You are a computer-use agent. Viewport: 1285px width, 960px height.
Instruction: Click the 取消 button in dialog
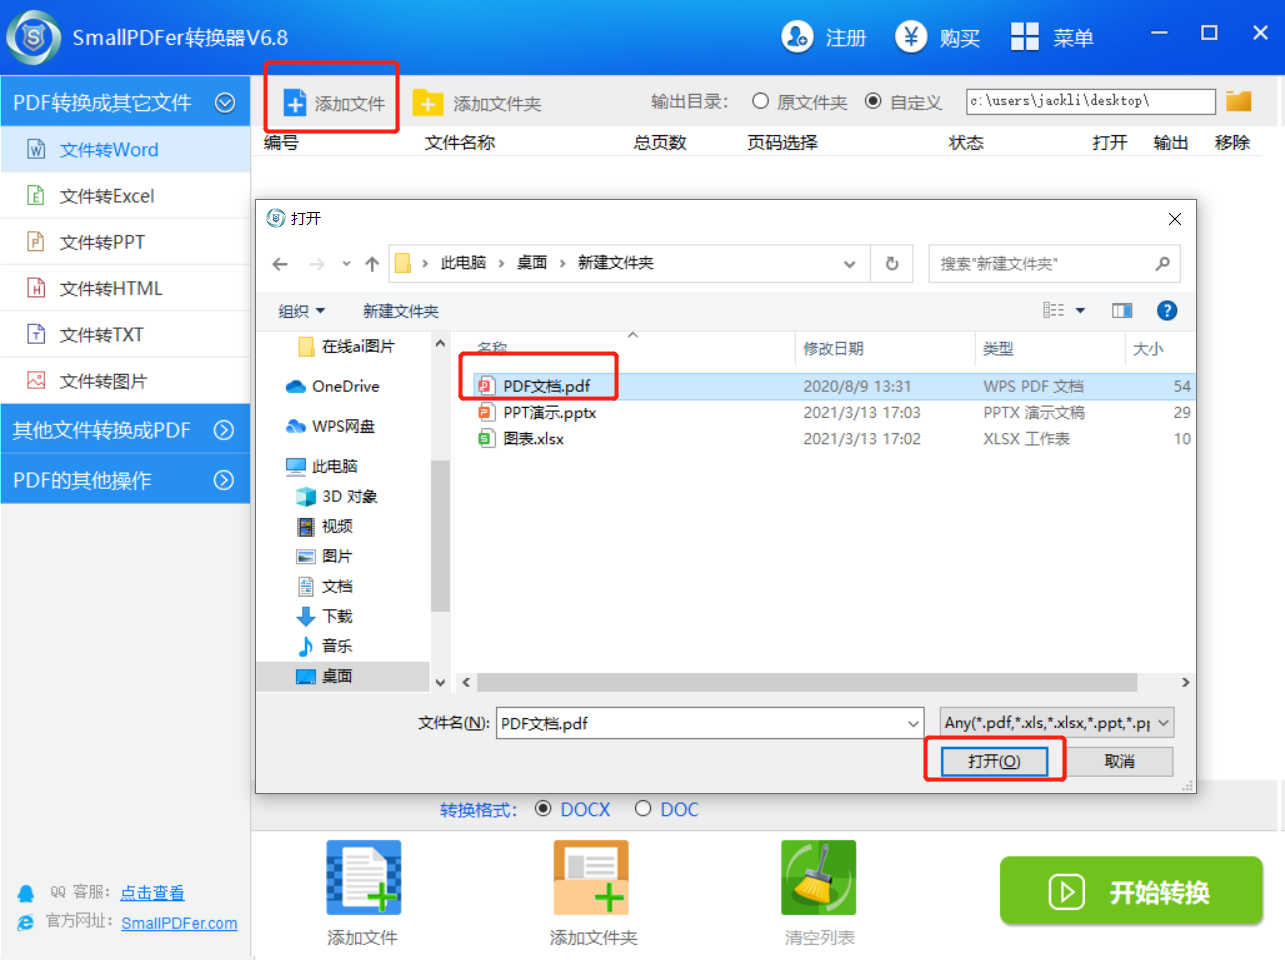[1120, 761]
